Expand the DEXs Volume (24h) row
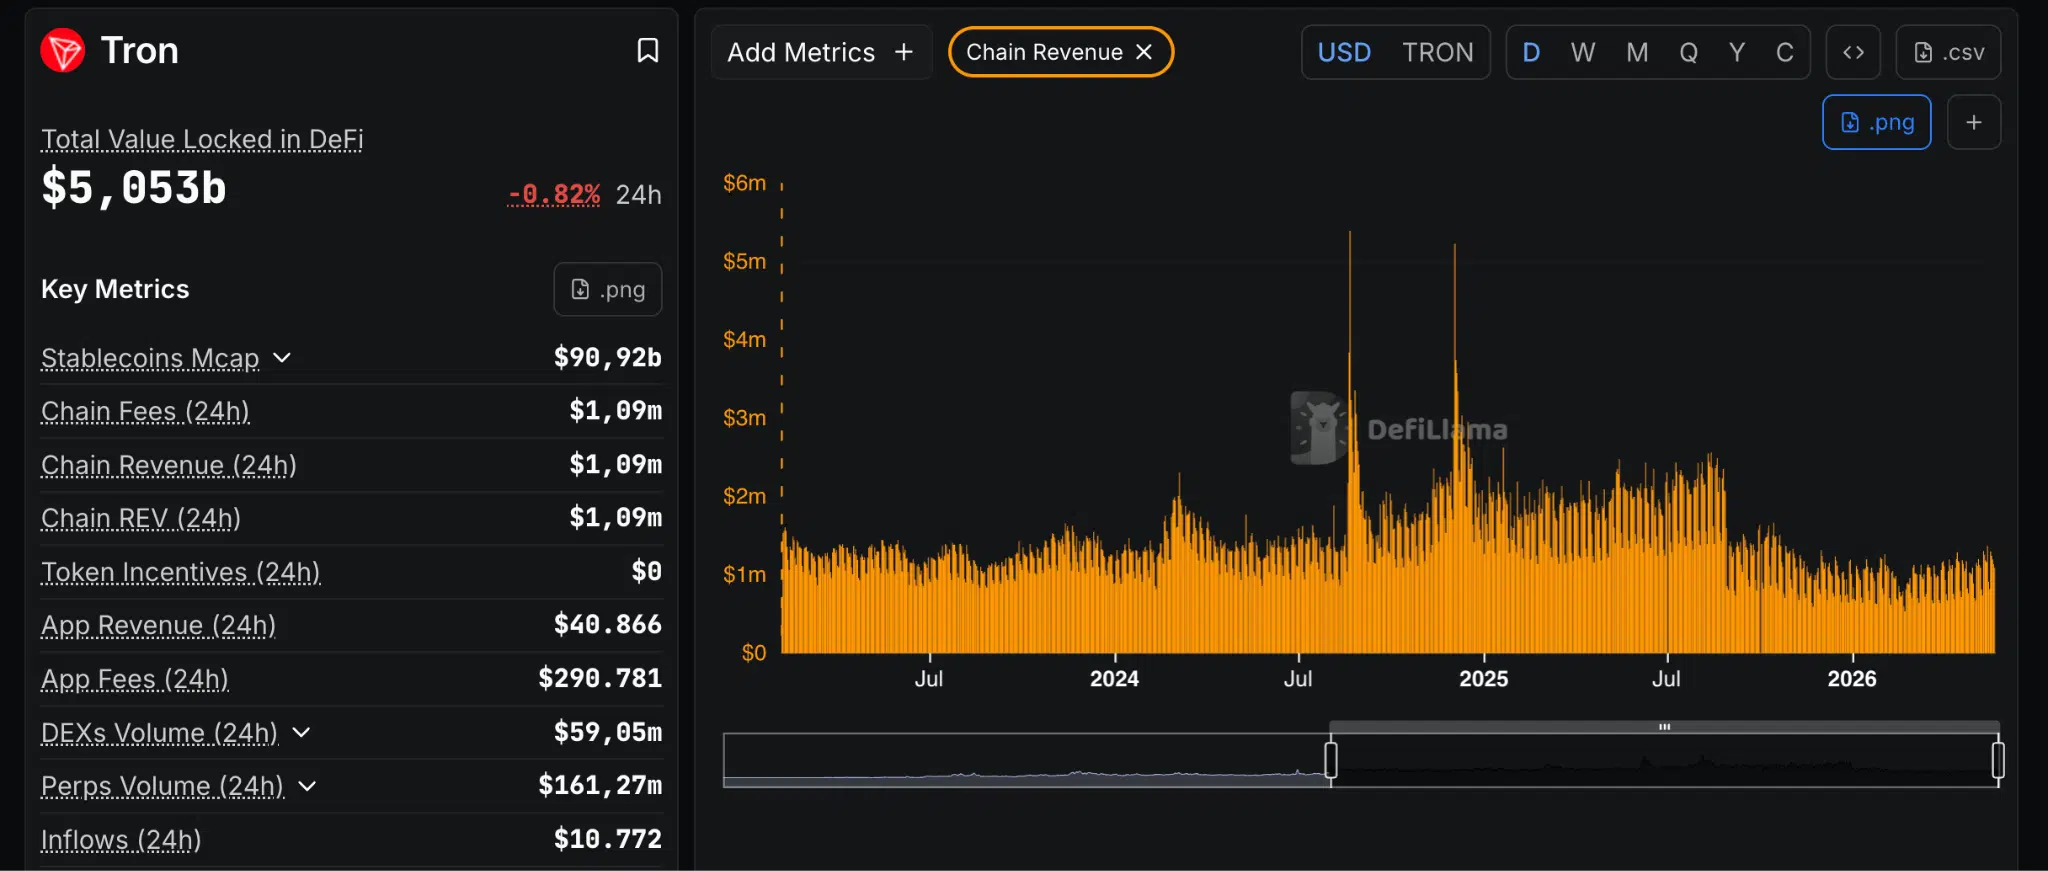 pyautogui.click(x=301, y=733)
